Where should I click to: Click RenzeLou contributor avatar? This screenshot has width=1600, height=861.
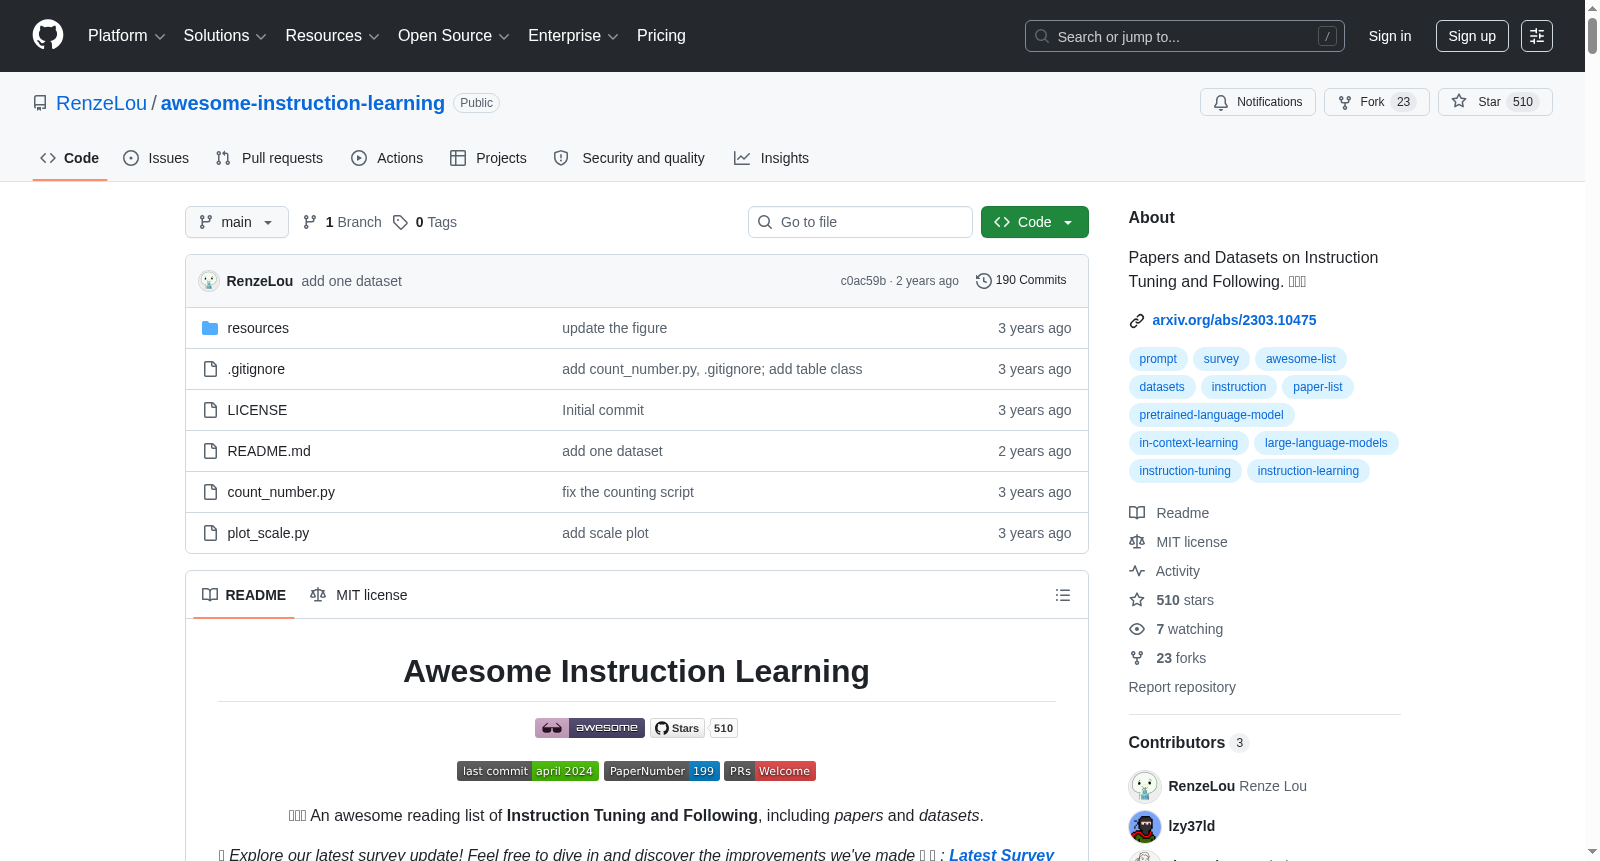[1145, 786]
